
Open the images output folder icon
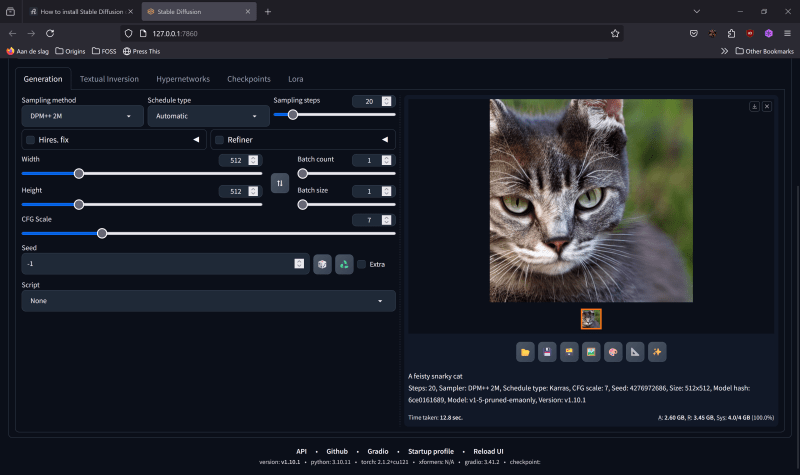click(525, 352)
